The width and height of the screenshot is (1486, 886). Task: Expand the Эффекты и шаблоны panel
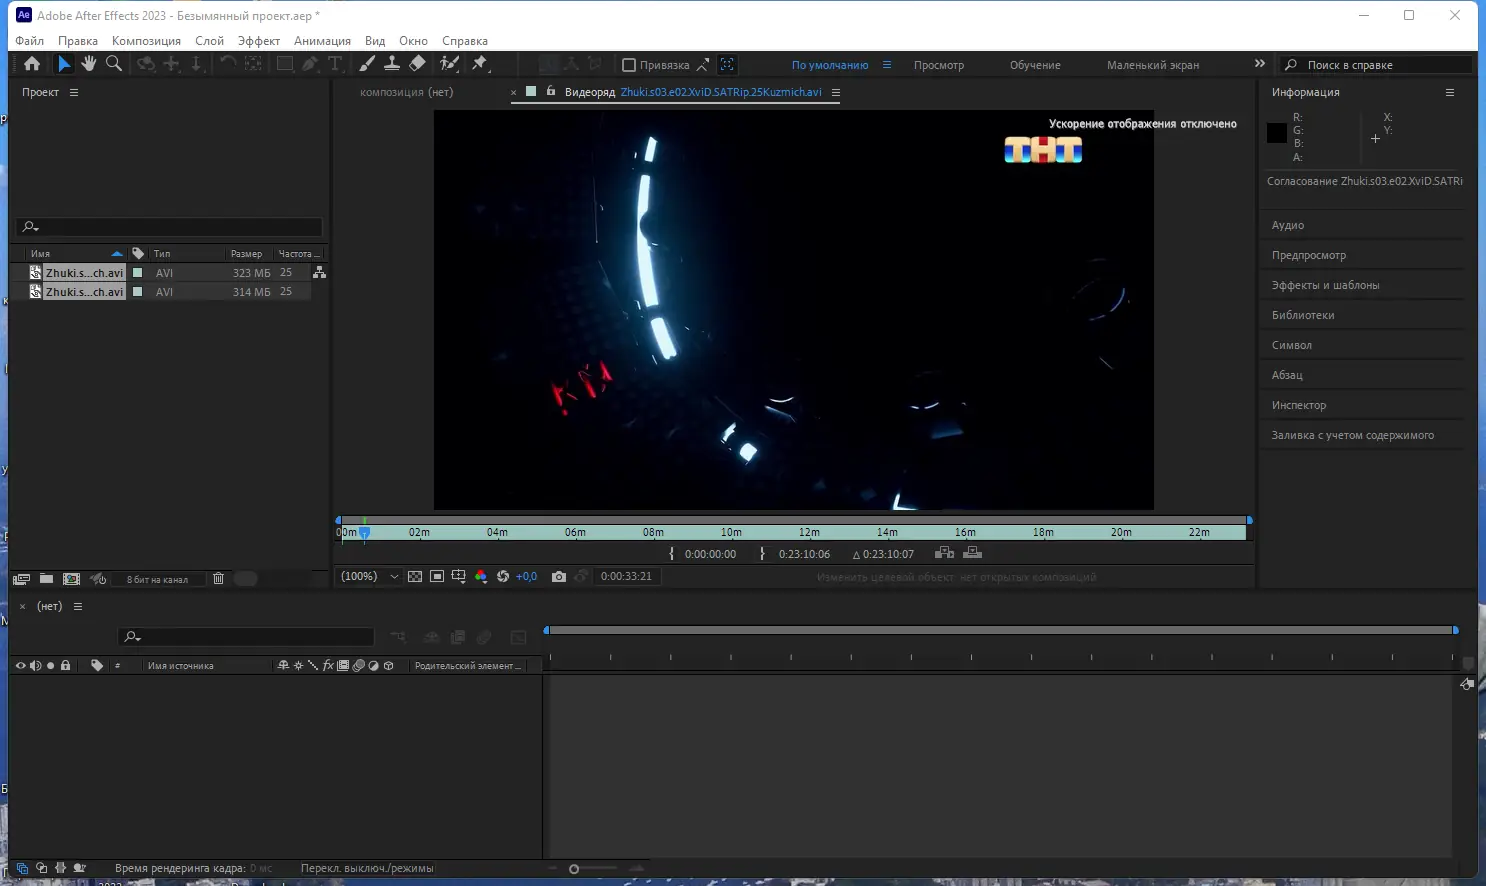tap(1325, 286)
